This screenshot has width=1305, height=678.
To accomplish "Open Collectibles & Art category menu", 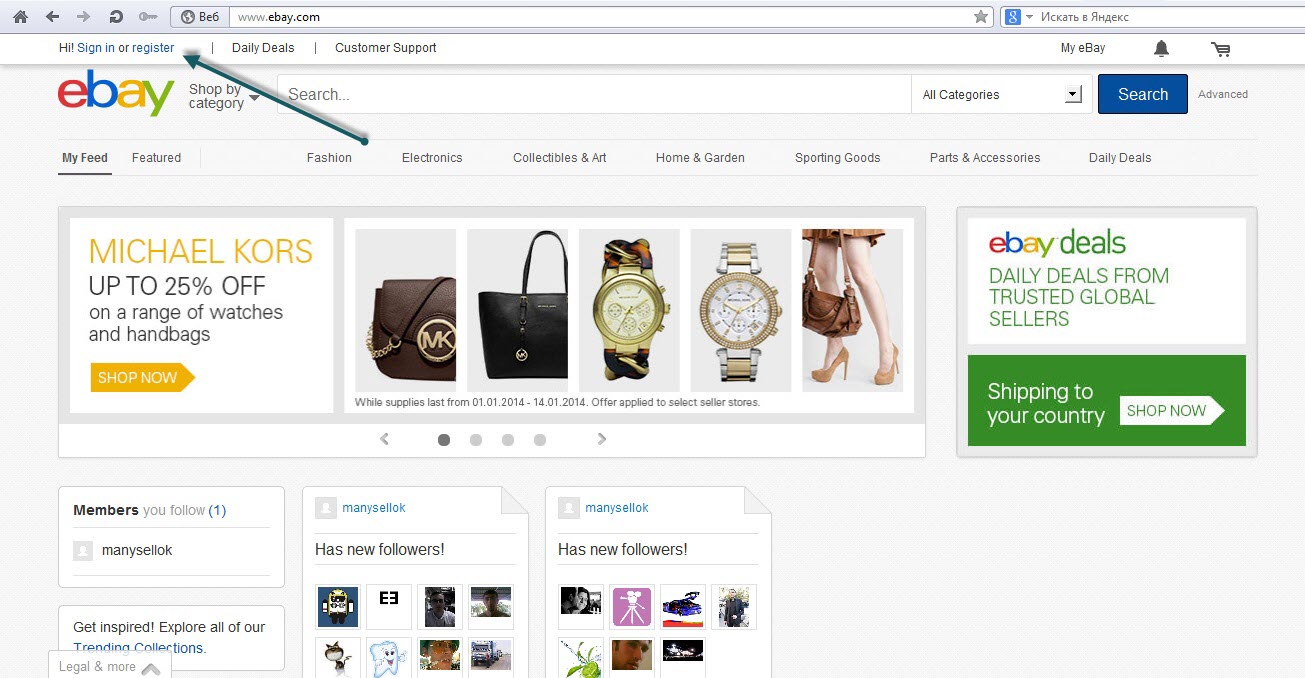I will point(560,158).
